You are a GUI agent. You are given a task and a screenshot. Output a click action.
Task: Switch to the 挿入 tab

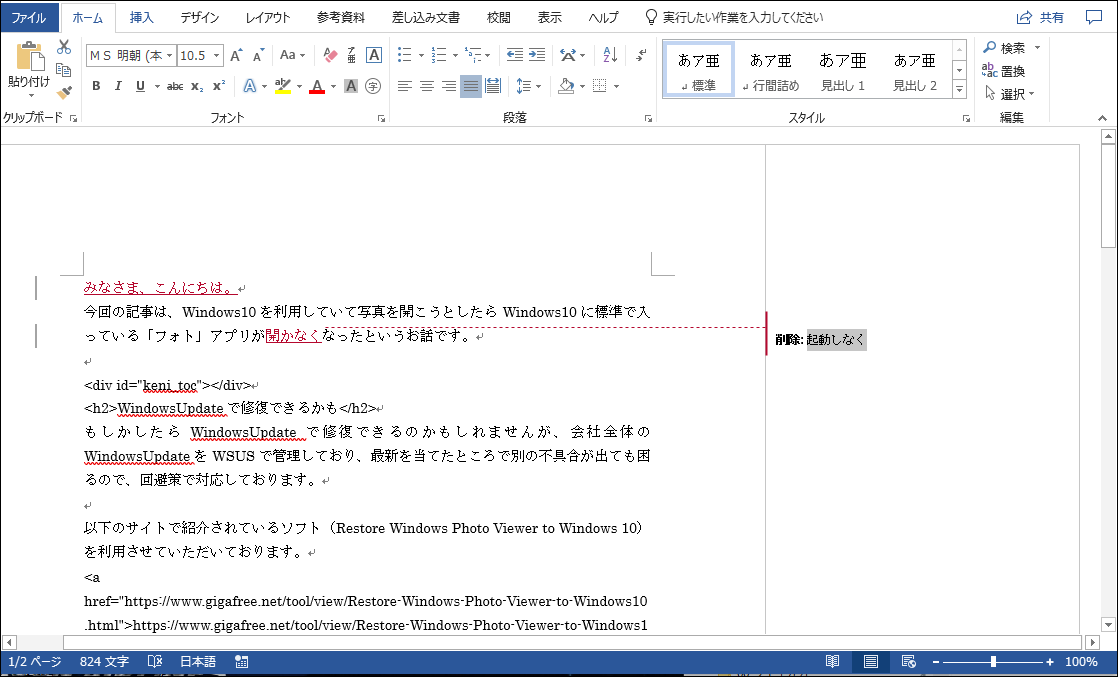pyautogui.click(x=142, y=17)
